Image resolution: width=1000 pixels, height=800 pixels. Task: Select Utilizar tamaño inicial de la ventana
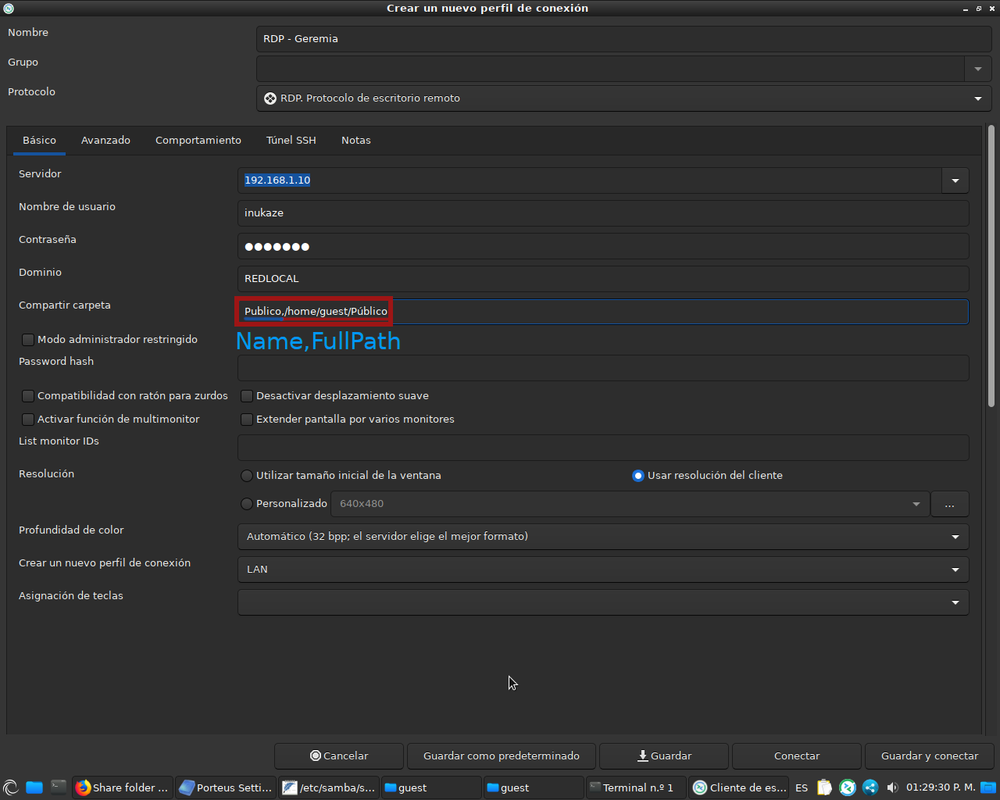click(x=246, y=475)
